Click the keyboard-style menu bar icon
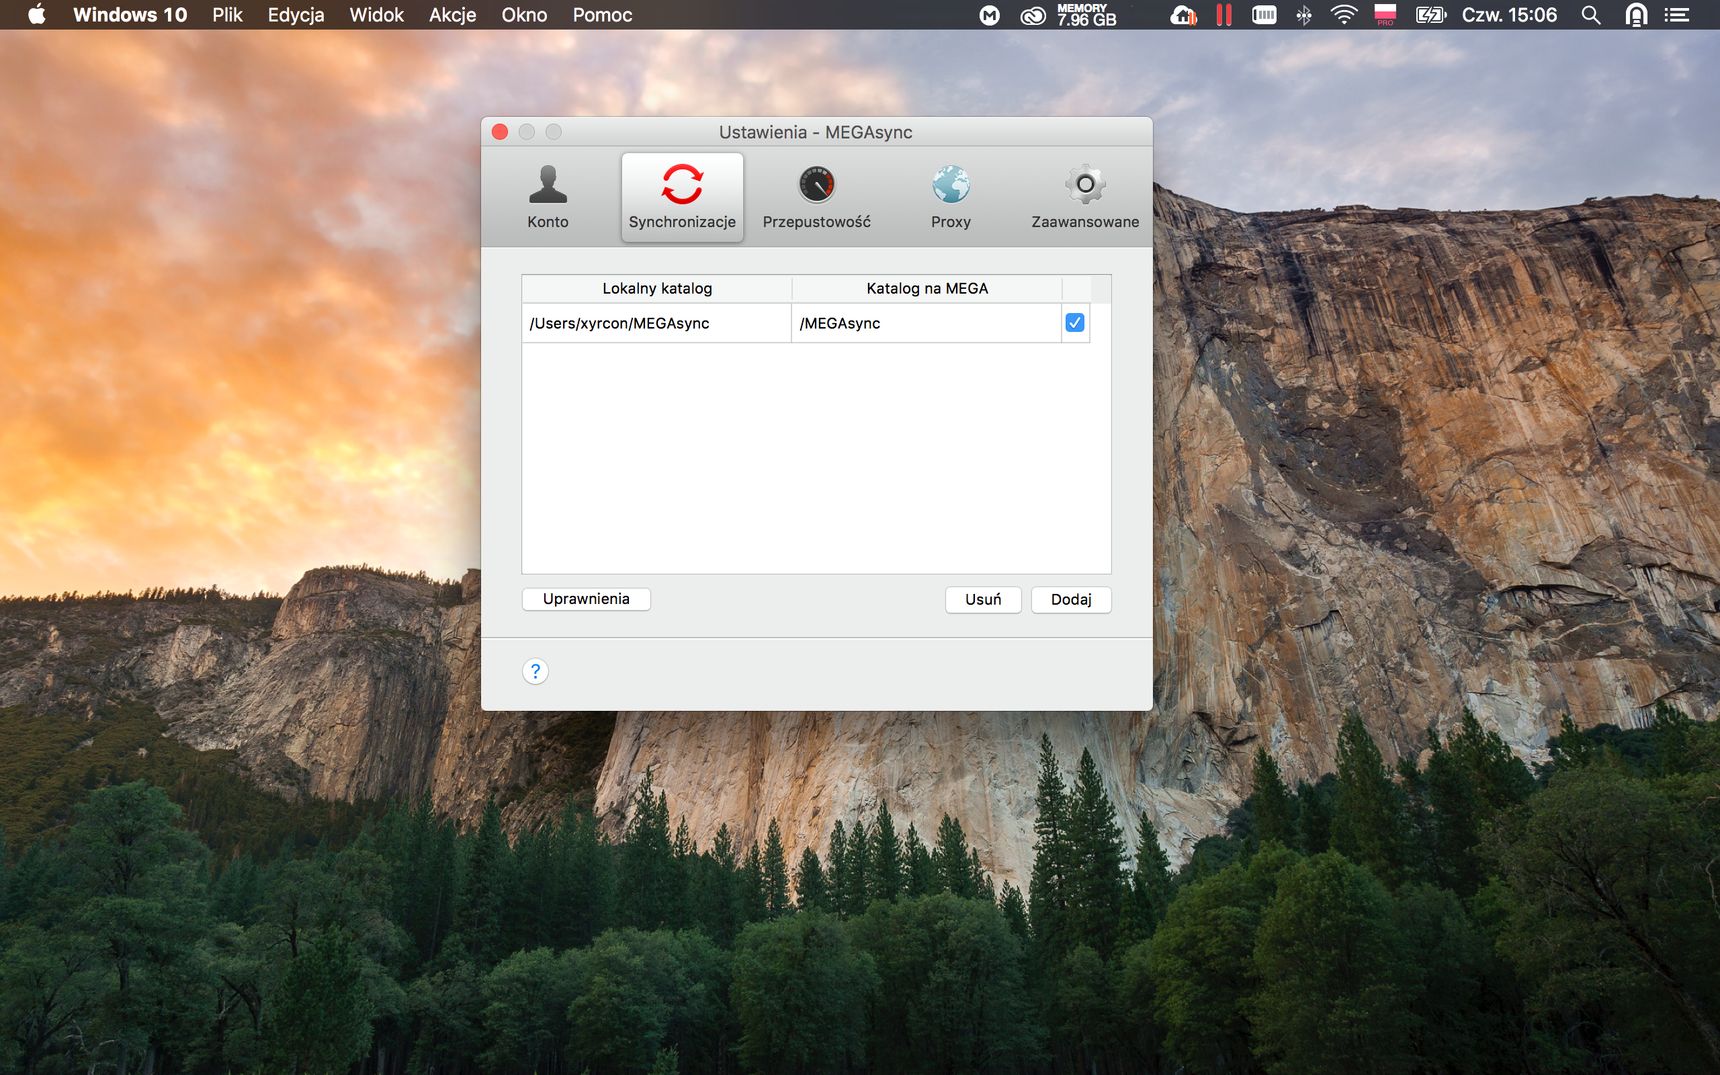This screenshot has width=1720, height=1075. (1264, 15)
